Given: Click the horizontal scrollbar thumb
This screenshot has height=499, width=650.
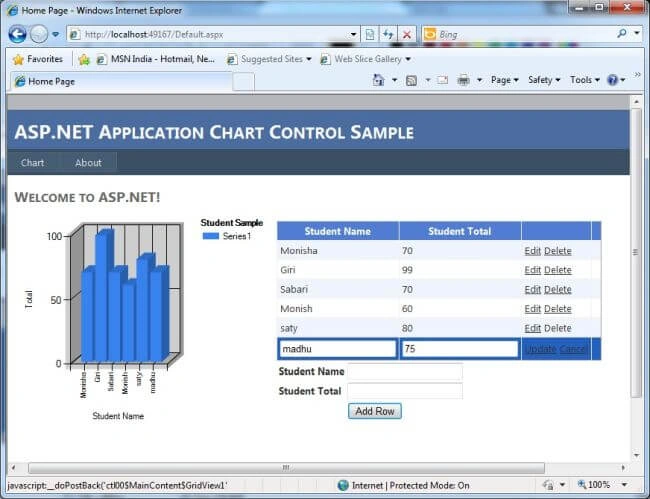Looking at the screenshot, I should point(286,468).
